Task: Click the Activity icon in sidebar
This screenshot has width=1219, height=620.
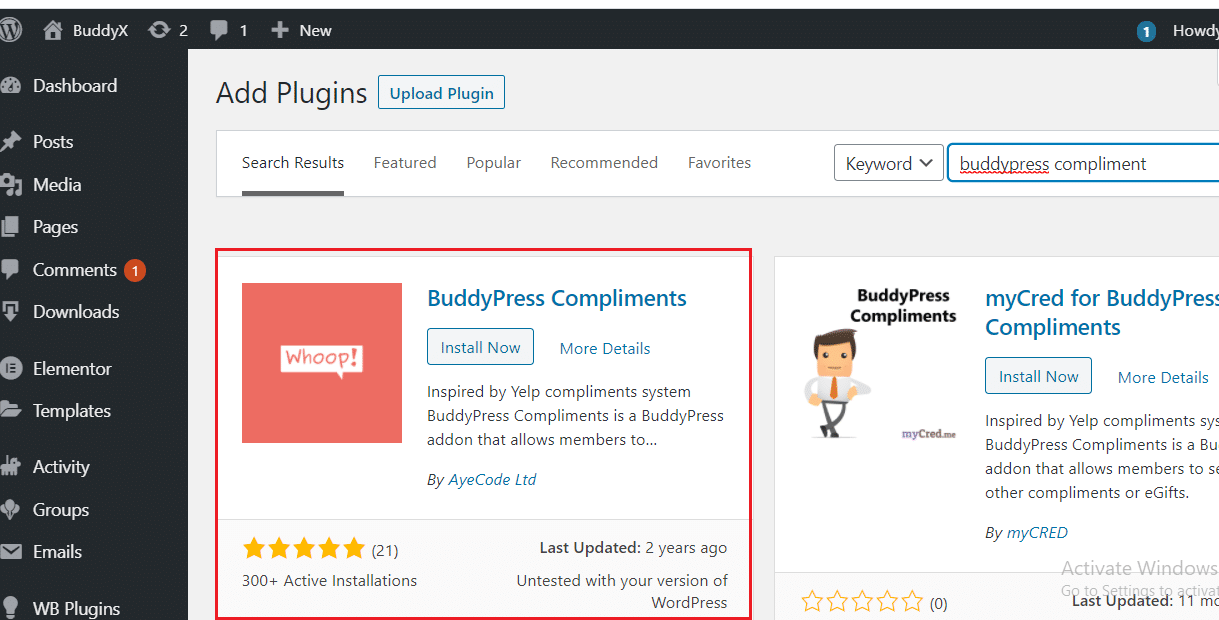Action: (x=64, y=466)
